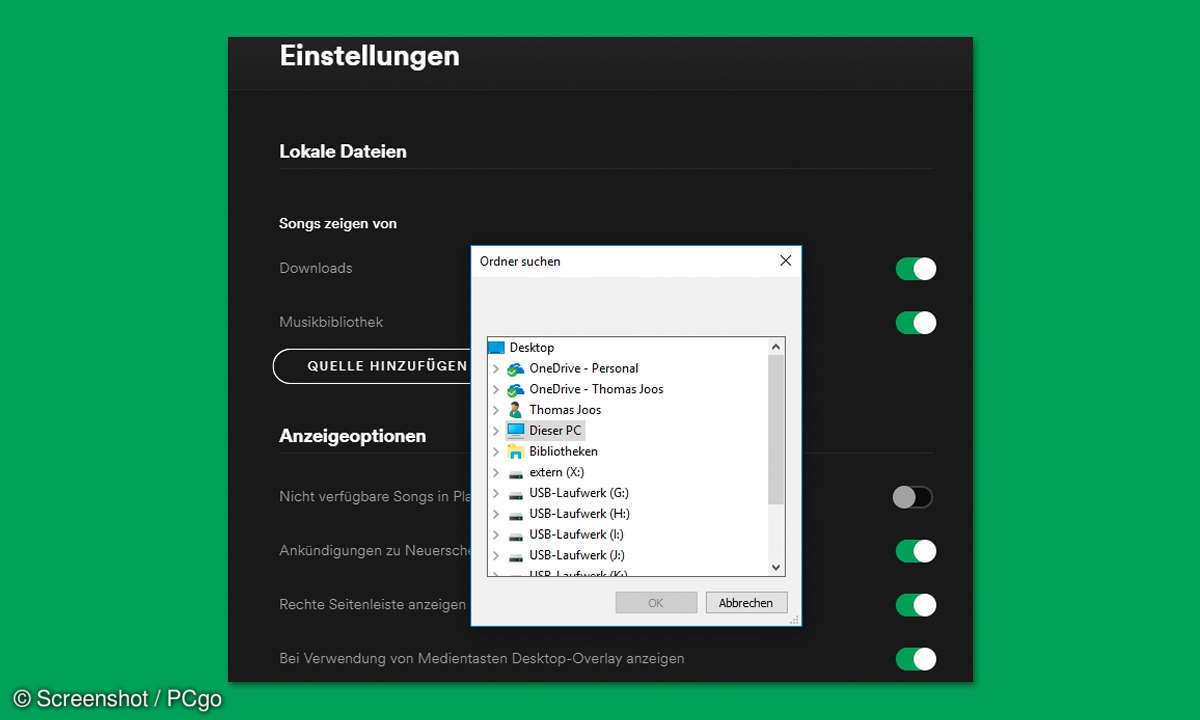Click the OneDrive - Thomas Joos cloud icon

pos(516,389)
